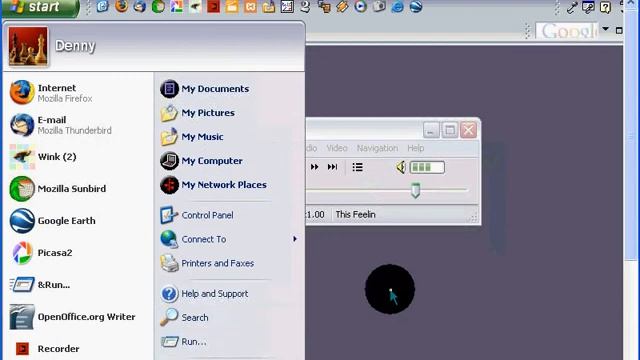Open the dropdown arrow beside Google box
This screenshot has width=640, height=360.
point(606,29)
